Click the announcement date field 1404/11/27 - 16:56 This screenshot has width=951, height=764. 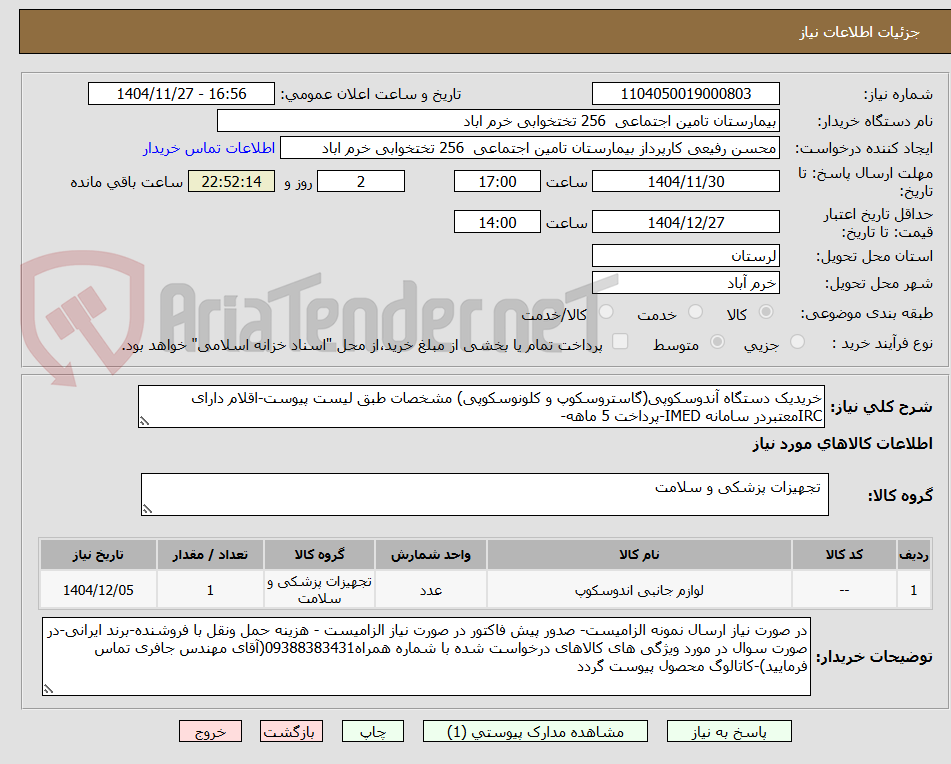tap(181, 94)
